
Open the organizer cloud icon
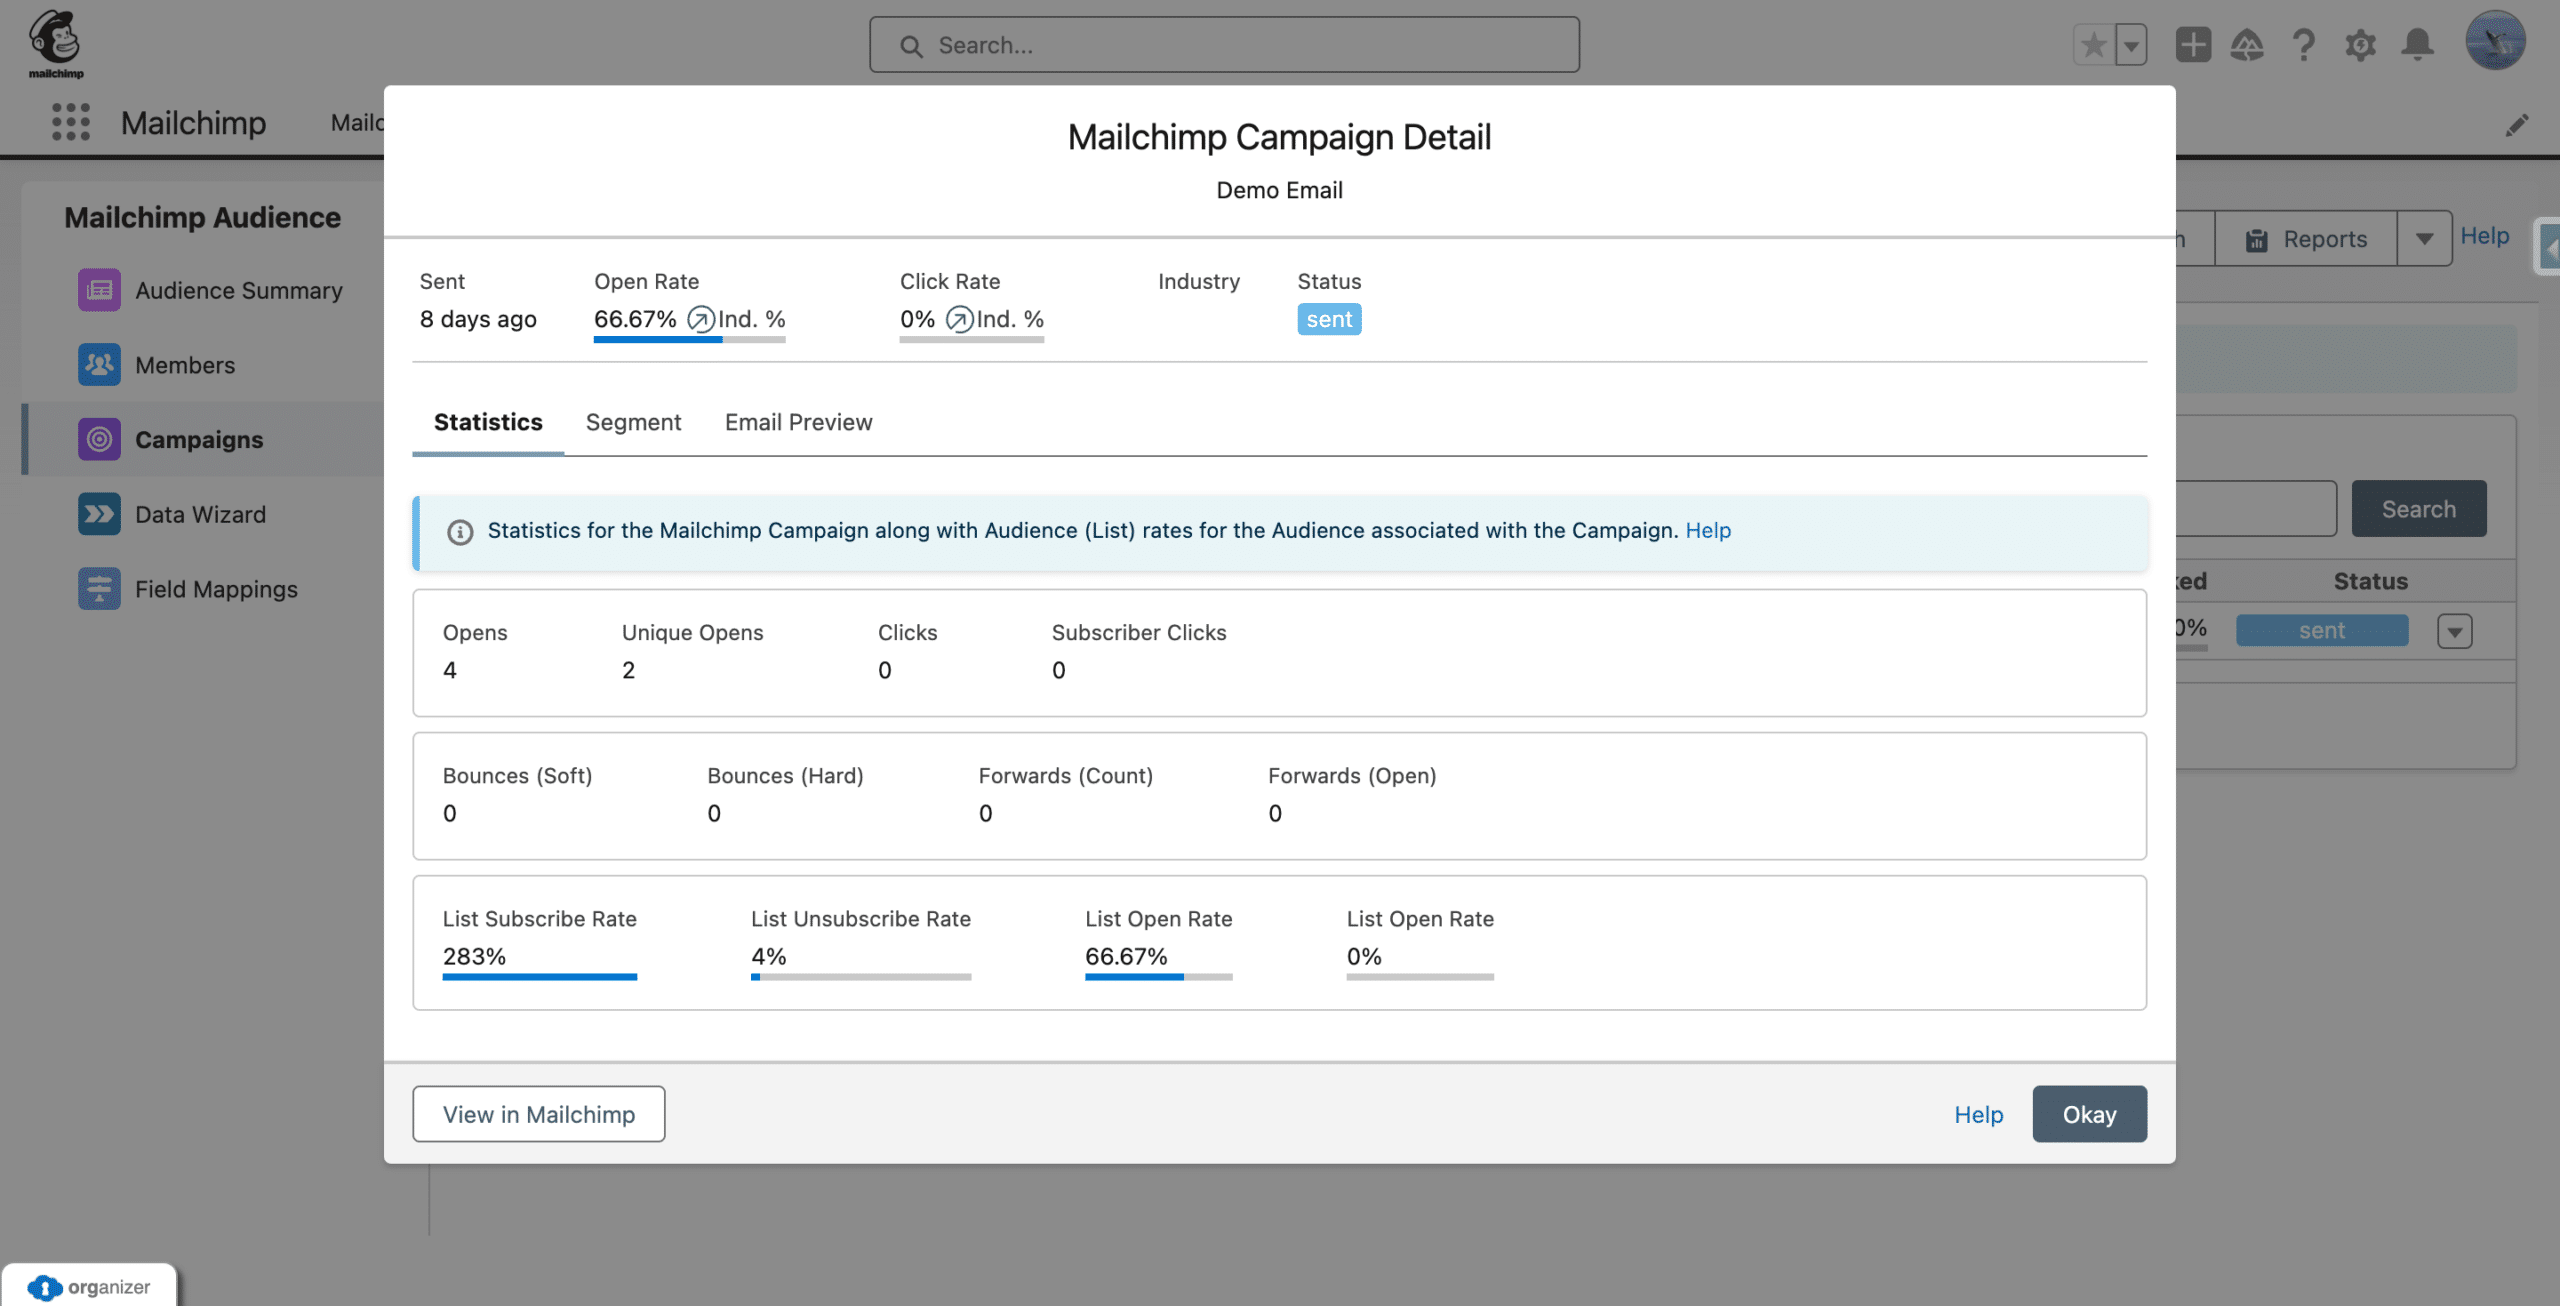tap(44, 1287)
